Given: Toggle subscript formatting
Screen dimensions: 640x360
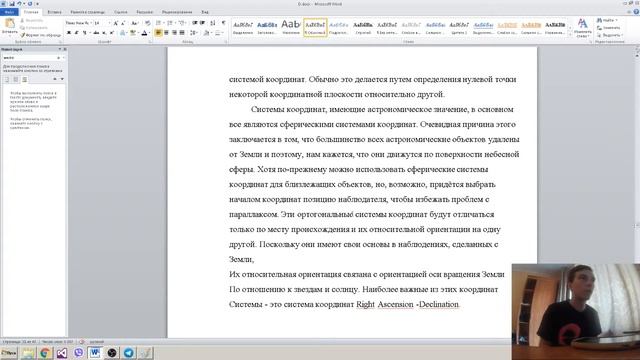Looking at the screenshot, I should tap(104, 33).
